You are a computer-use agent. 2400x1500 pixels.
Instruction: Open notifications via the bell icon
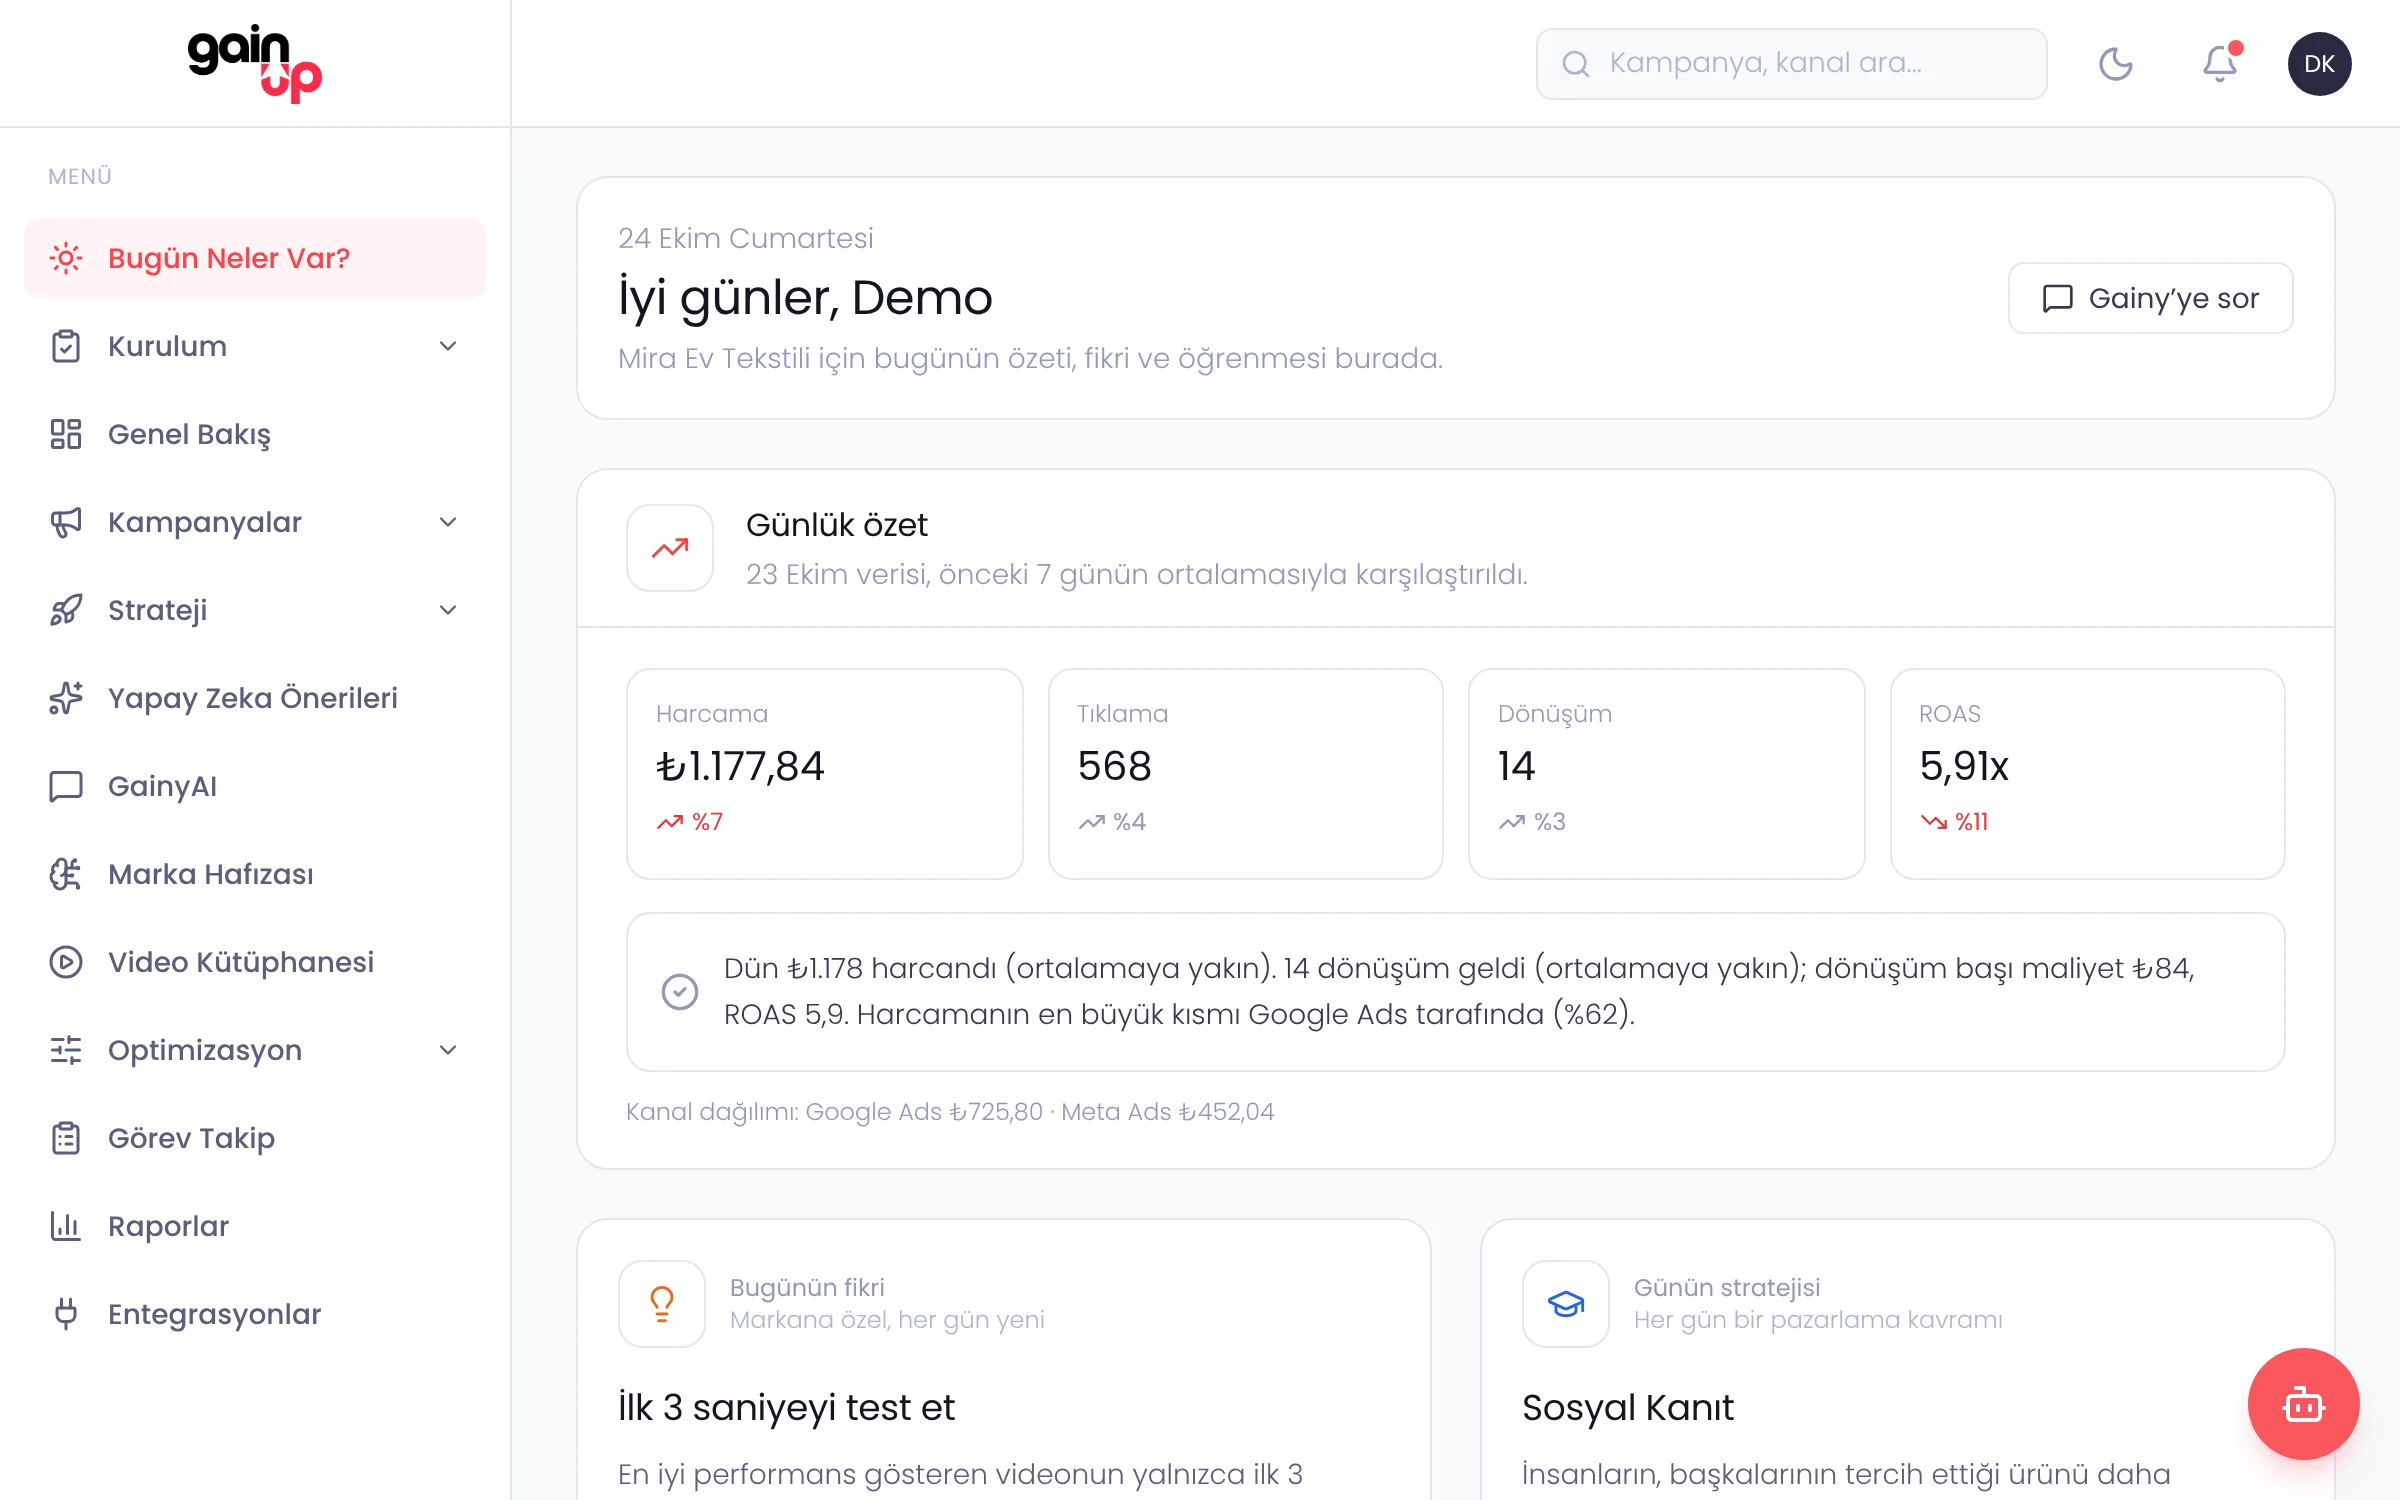pyautogui.click(x=2220, y=64)
